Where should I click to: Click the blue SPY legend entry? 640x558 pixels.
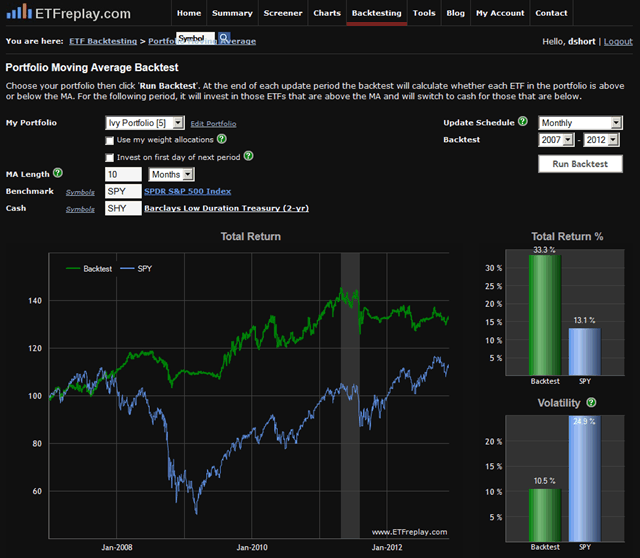(136, 269)
